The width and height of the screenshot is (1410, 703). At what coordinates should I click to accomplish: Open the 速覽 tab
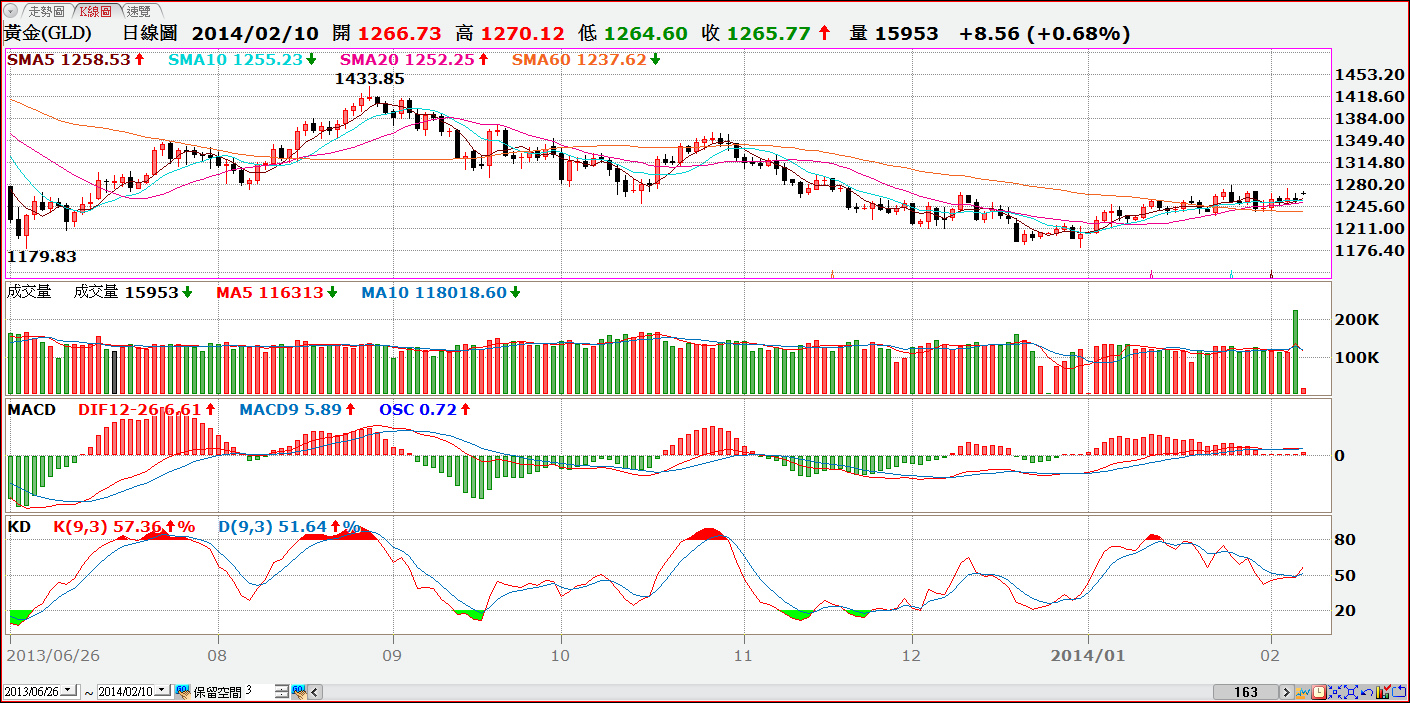[138, 11]
